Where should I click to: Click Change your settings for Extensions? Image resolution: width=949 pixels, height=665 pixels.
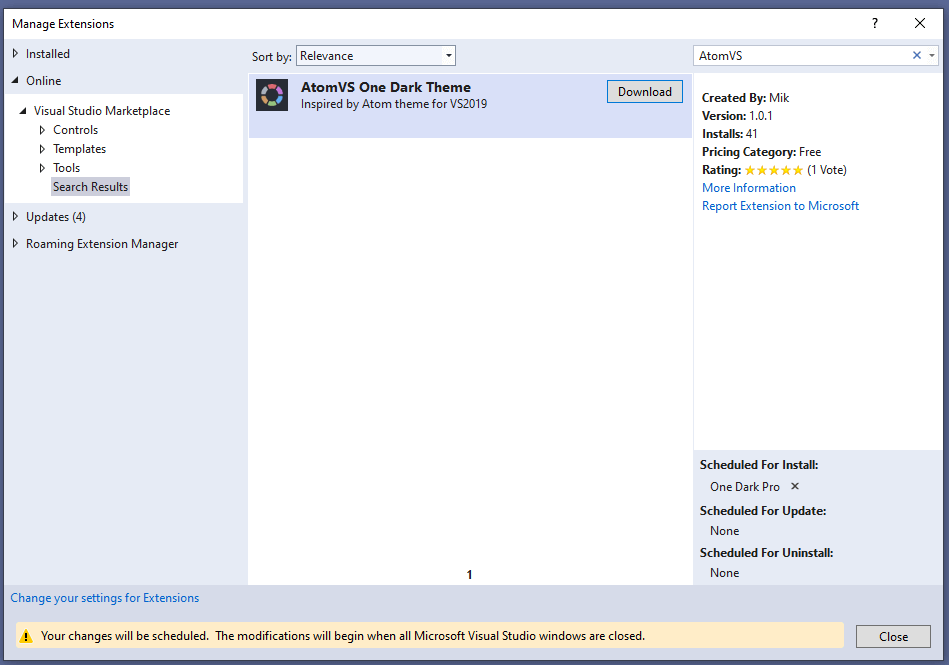click(105, 598)
